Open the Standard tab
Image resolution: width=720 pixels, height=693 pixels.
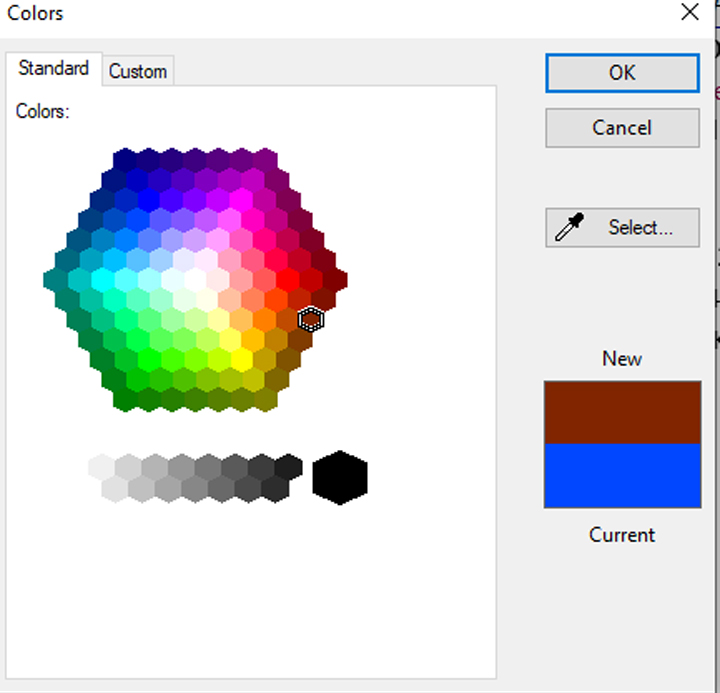pyautogui.click(x=54, y=69)
